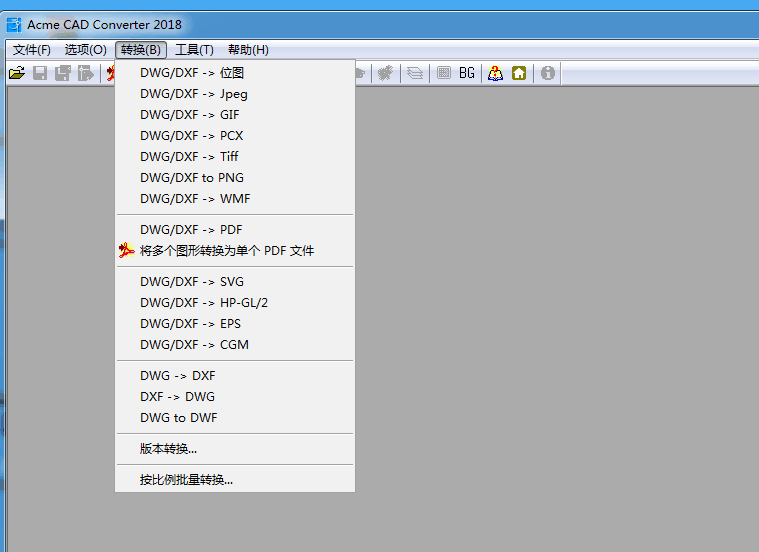Choose DWG/DXF to PNG conversion
This screenshot has height=552, width=759.
[235, 178]
